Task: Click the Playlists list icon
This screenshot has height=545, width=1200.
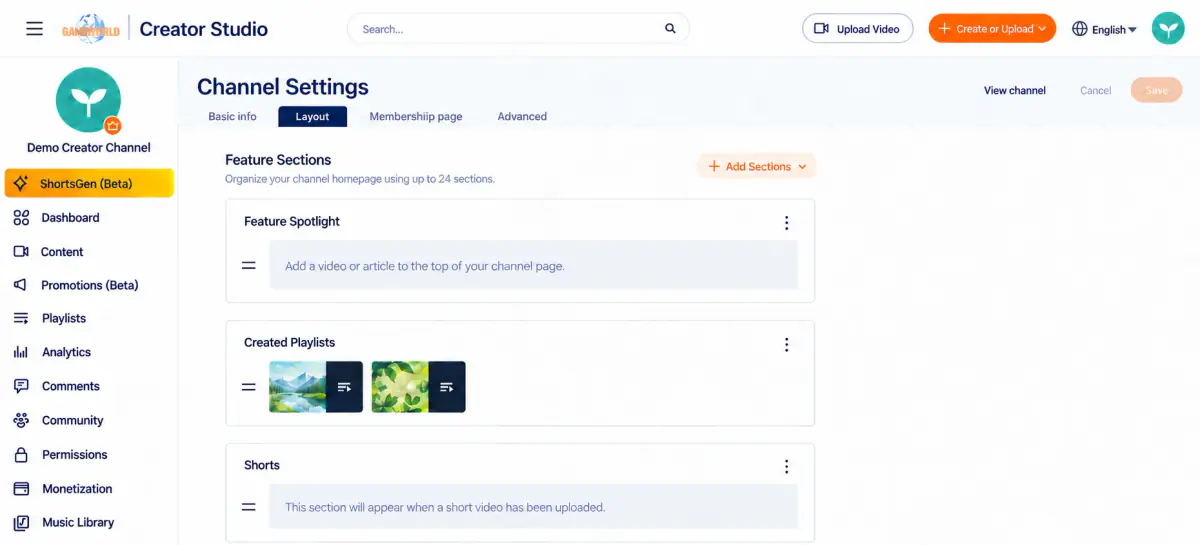Action: coord(21,318)
